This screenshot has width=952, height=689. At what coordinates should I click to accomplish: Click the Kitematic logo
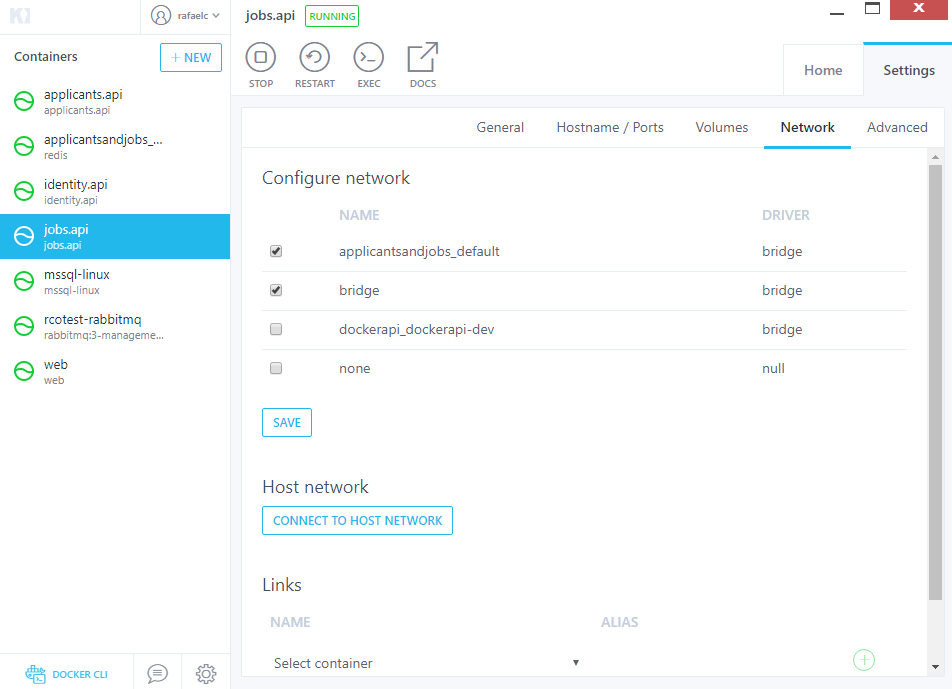click(20, 16)
